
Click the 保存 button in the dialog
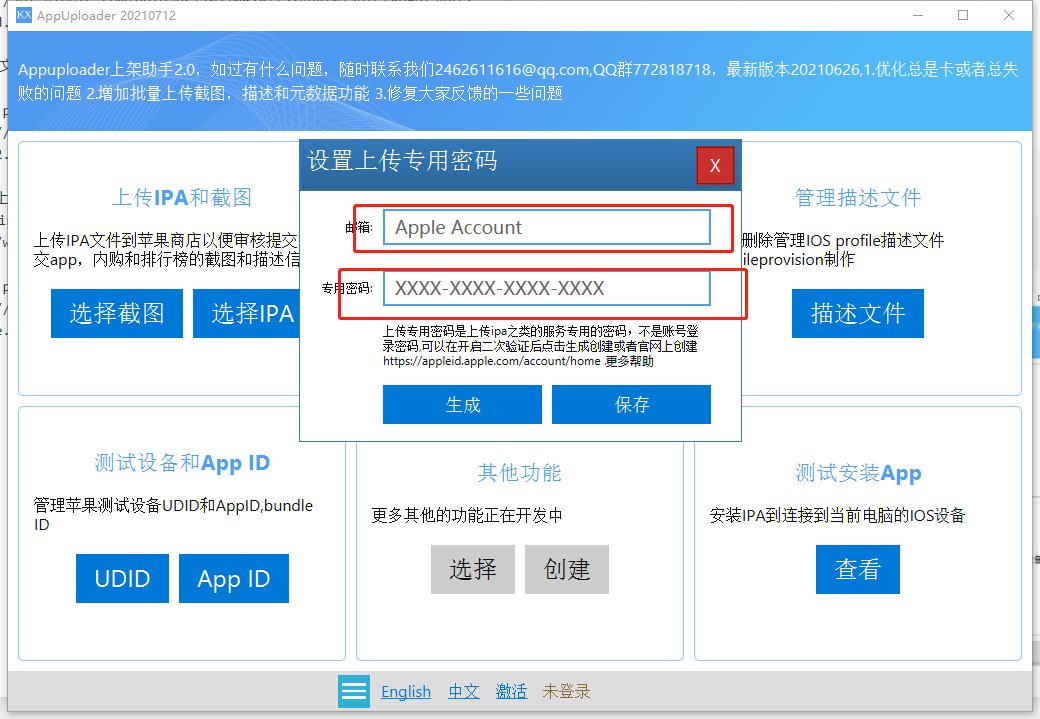coord(631,405)
